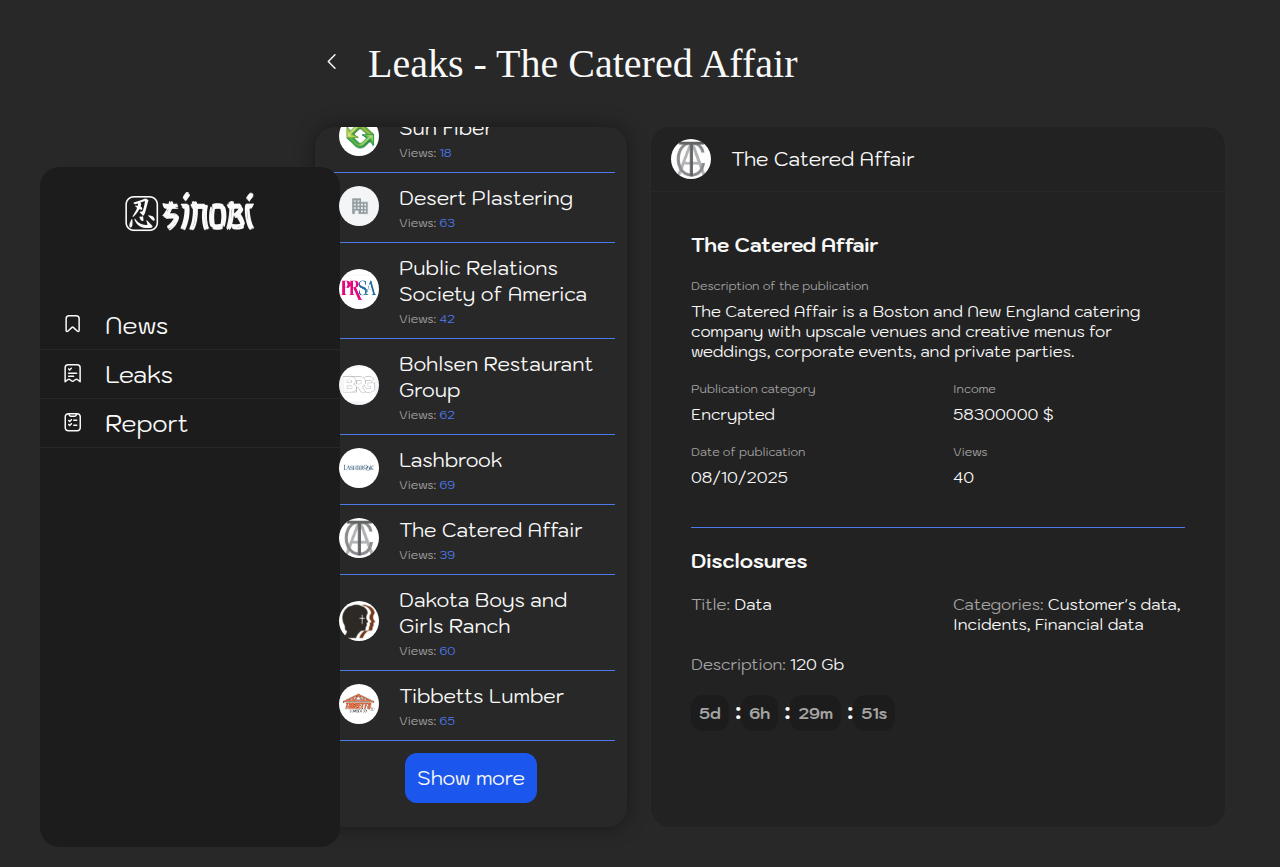Select the Public Relations Society of America entry
Viewport: 1280px width, 867px height.
click(x=492, y=281)
